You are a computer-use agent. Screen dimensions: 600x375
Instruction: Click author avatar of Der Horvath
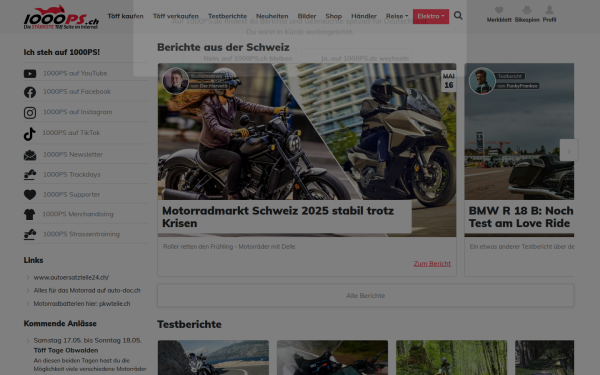click(x=176, y=81)
